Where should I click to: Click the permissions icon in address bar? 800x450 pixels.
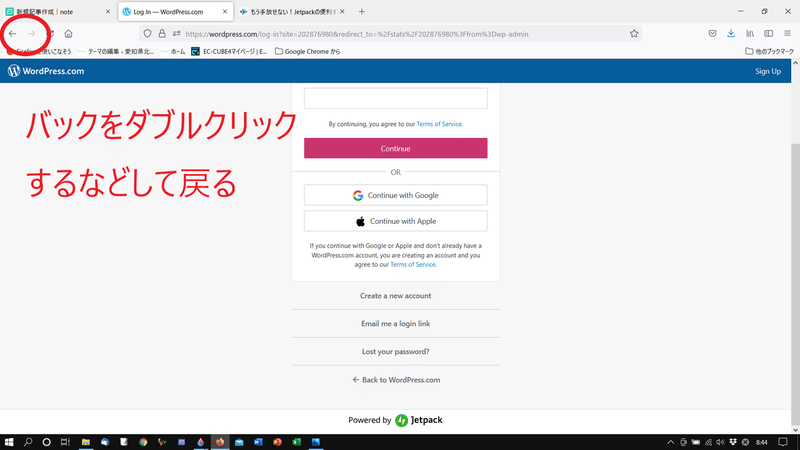pyautogui.click(x=177, y=34)
